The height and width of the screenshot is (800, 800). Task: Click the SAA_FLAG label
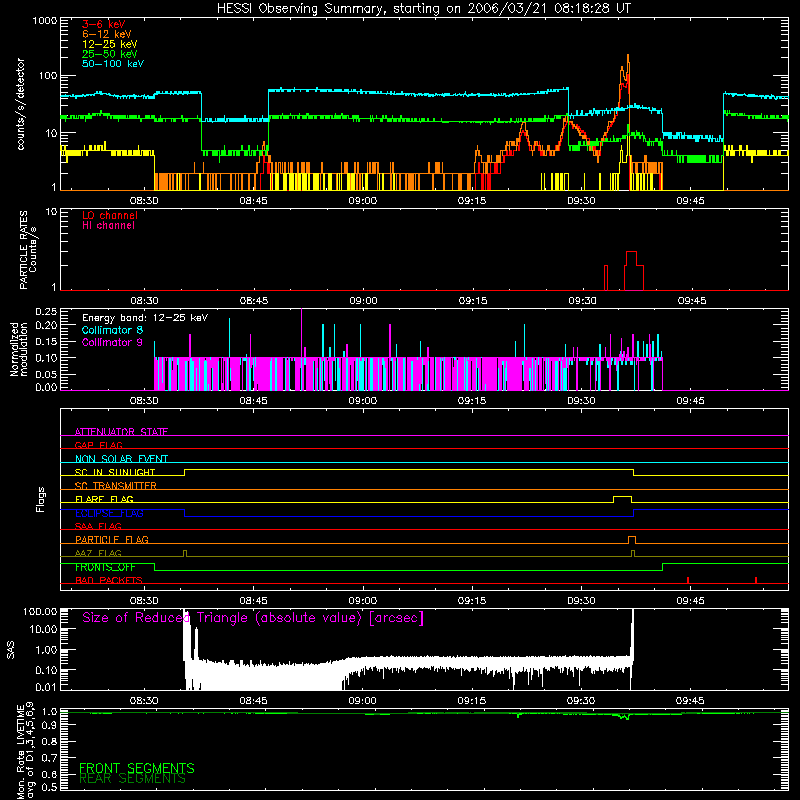[x=98, y=526]
